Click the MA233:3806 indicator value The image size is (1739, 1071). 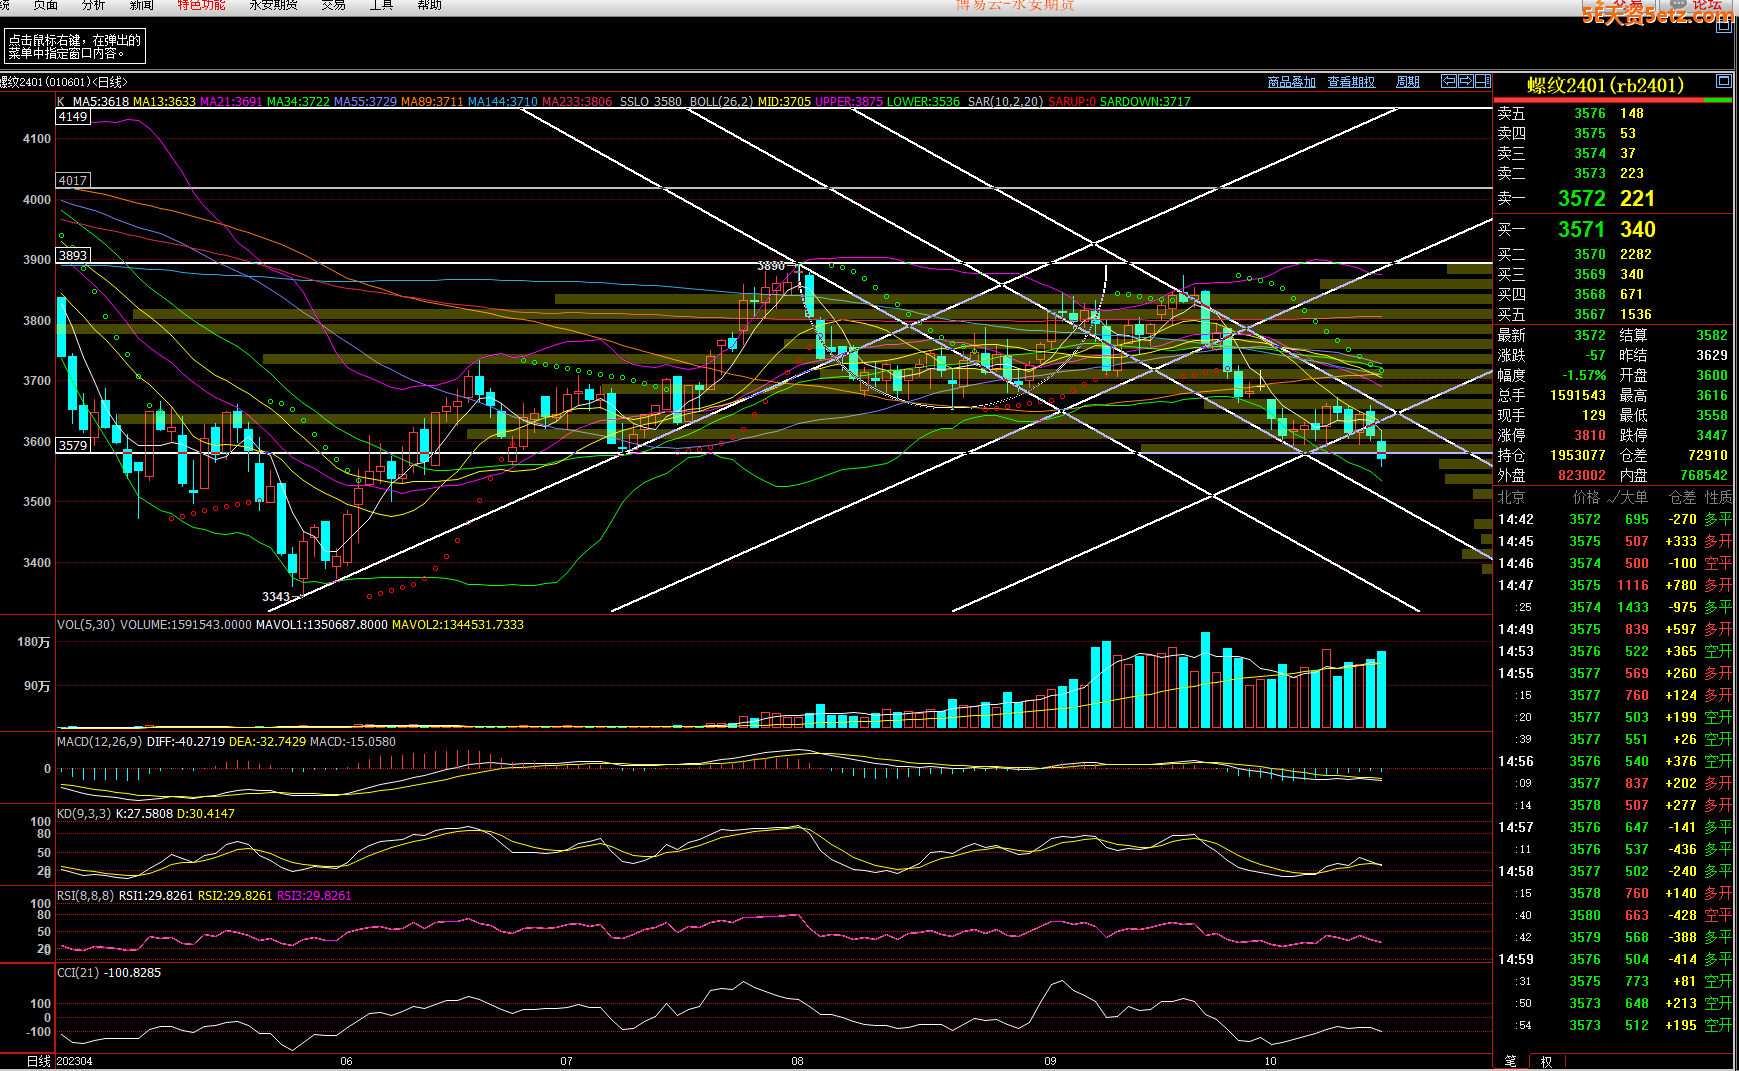[x=577, y=102]
